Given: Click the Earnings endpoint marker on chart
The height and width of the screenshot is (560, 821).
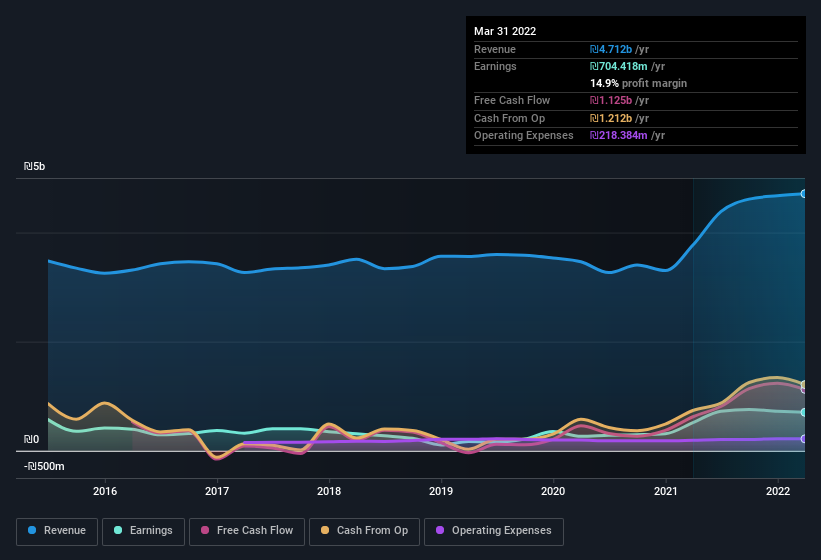Looking at the screenshot, I should (803, 412).
